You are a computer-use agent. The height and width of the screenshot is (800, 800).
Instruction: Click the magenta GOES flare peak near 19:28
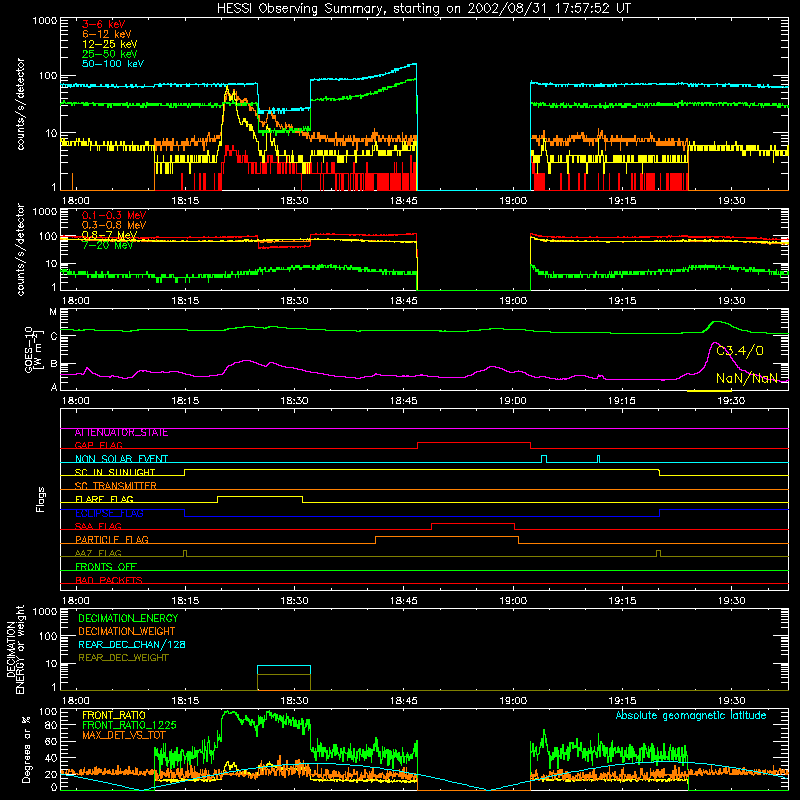click(714, 343)
